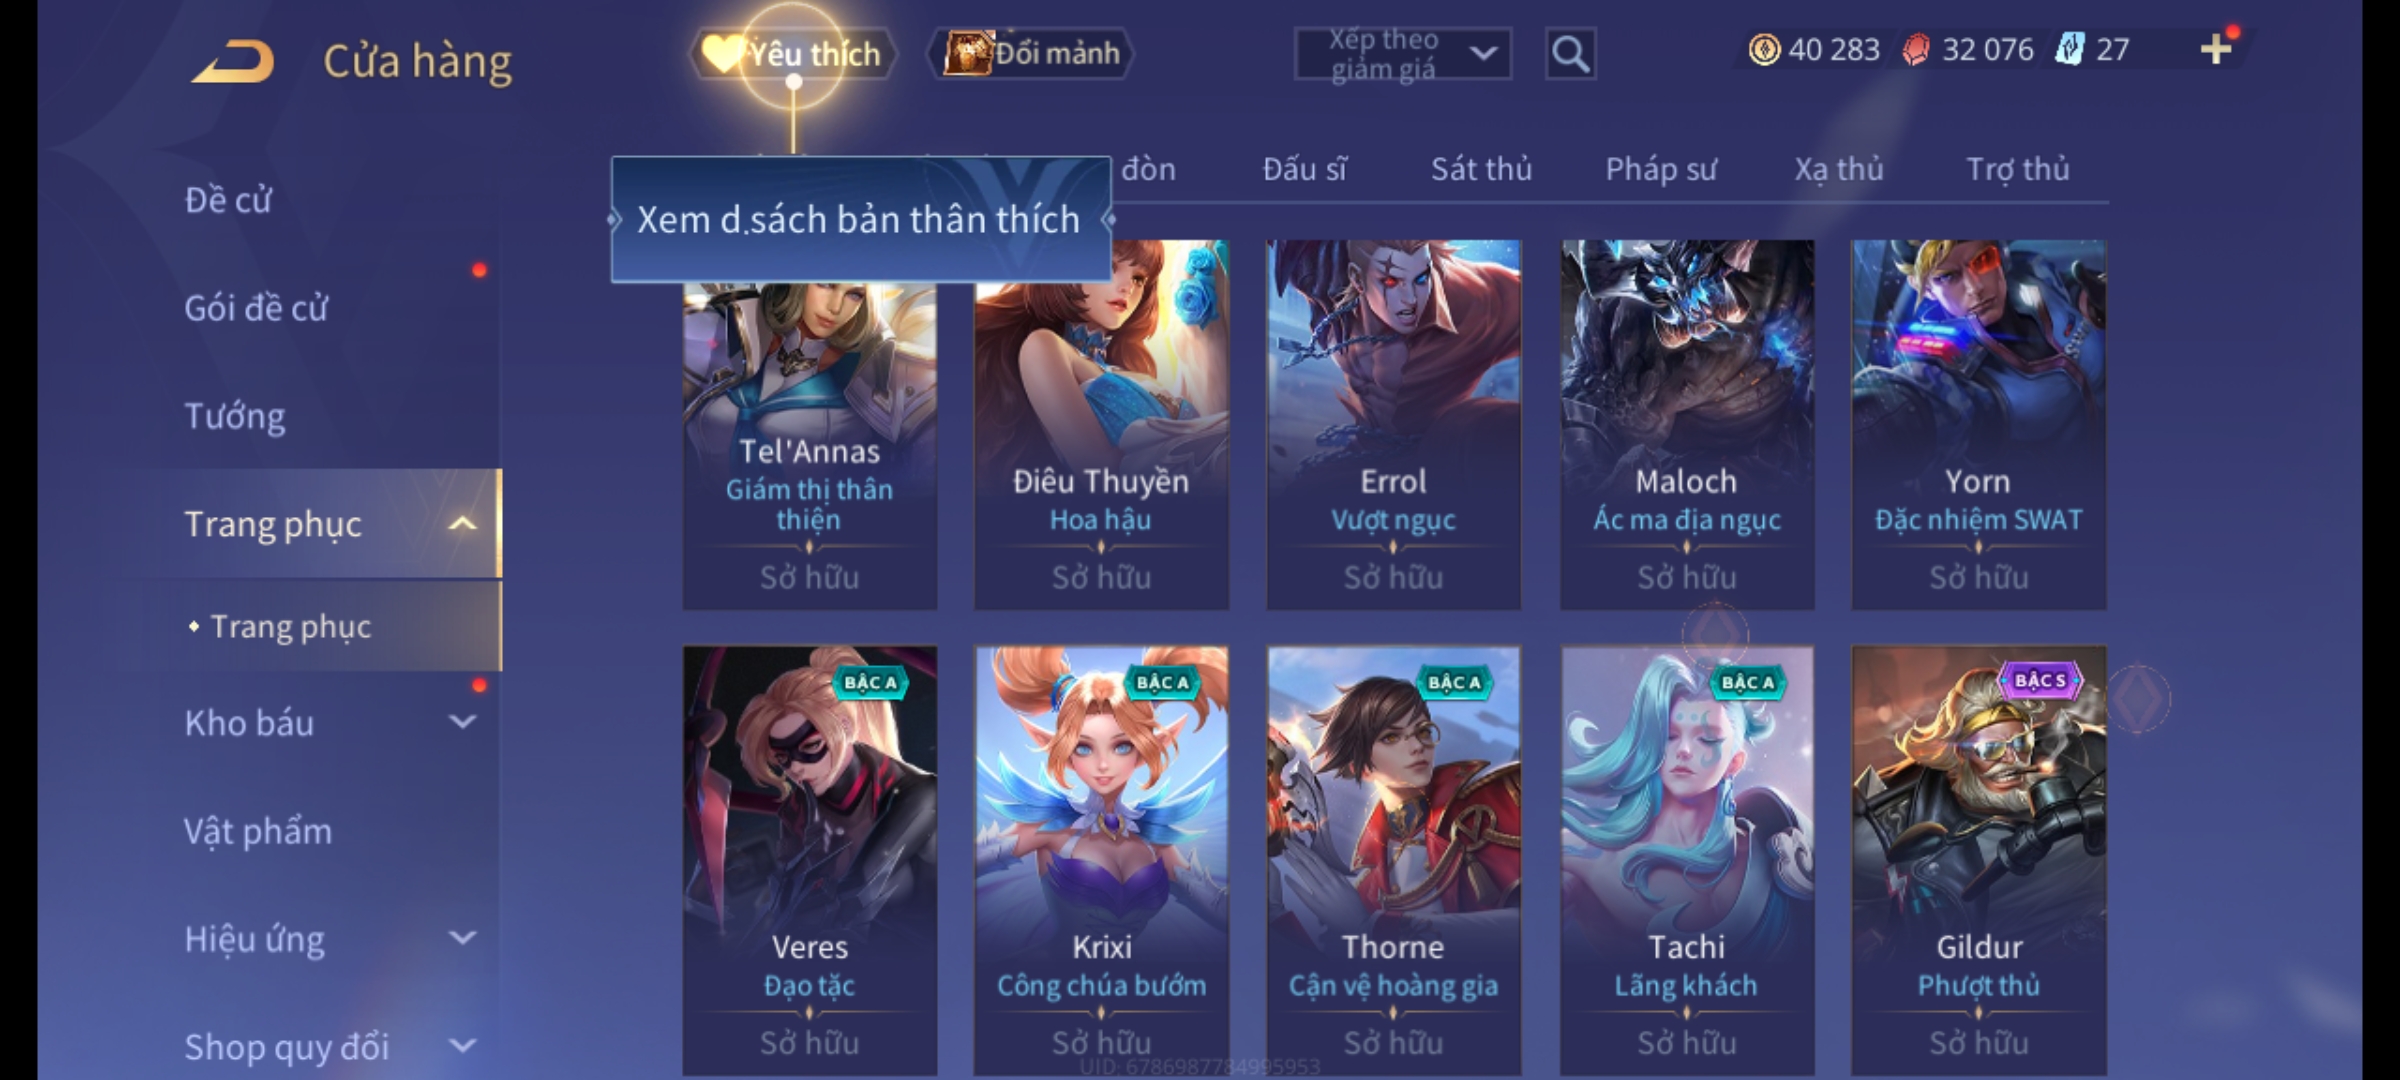2400x1080 pixels.
Task: Open the search magnifier icon
Action: pyautogui.click(x=1570, y=54)
